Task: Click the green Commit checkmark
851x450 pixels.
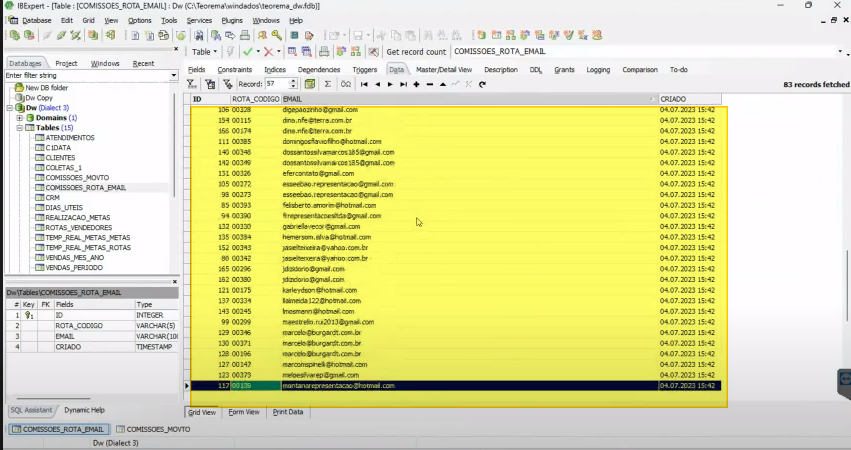Action: [247, 52]
